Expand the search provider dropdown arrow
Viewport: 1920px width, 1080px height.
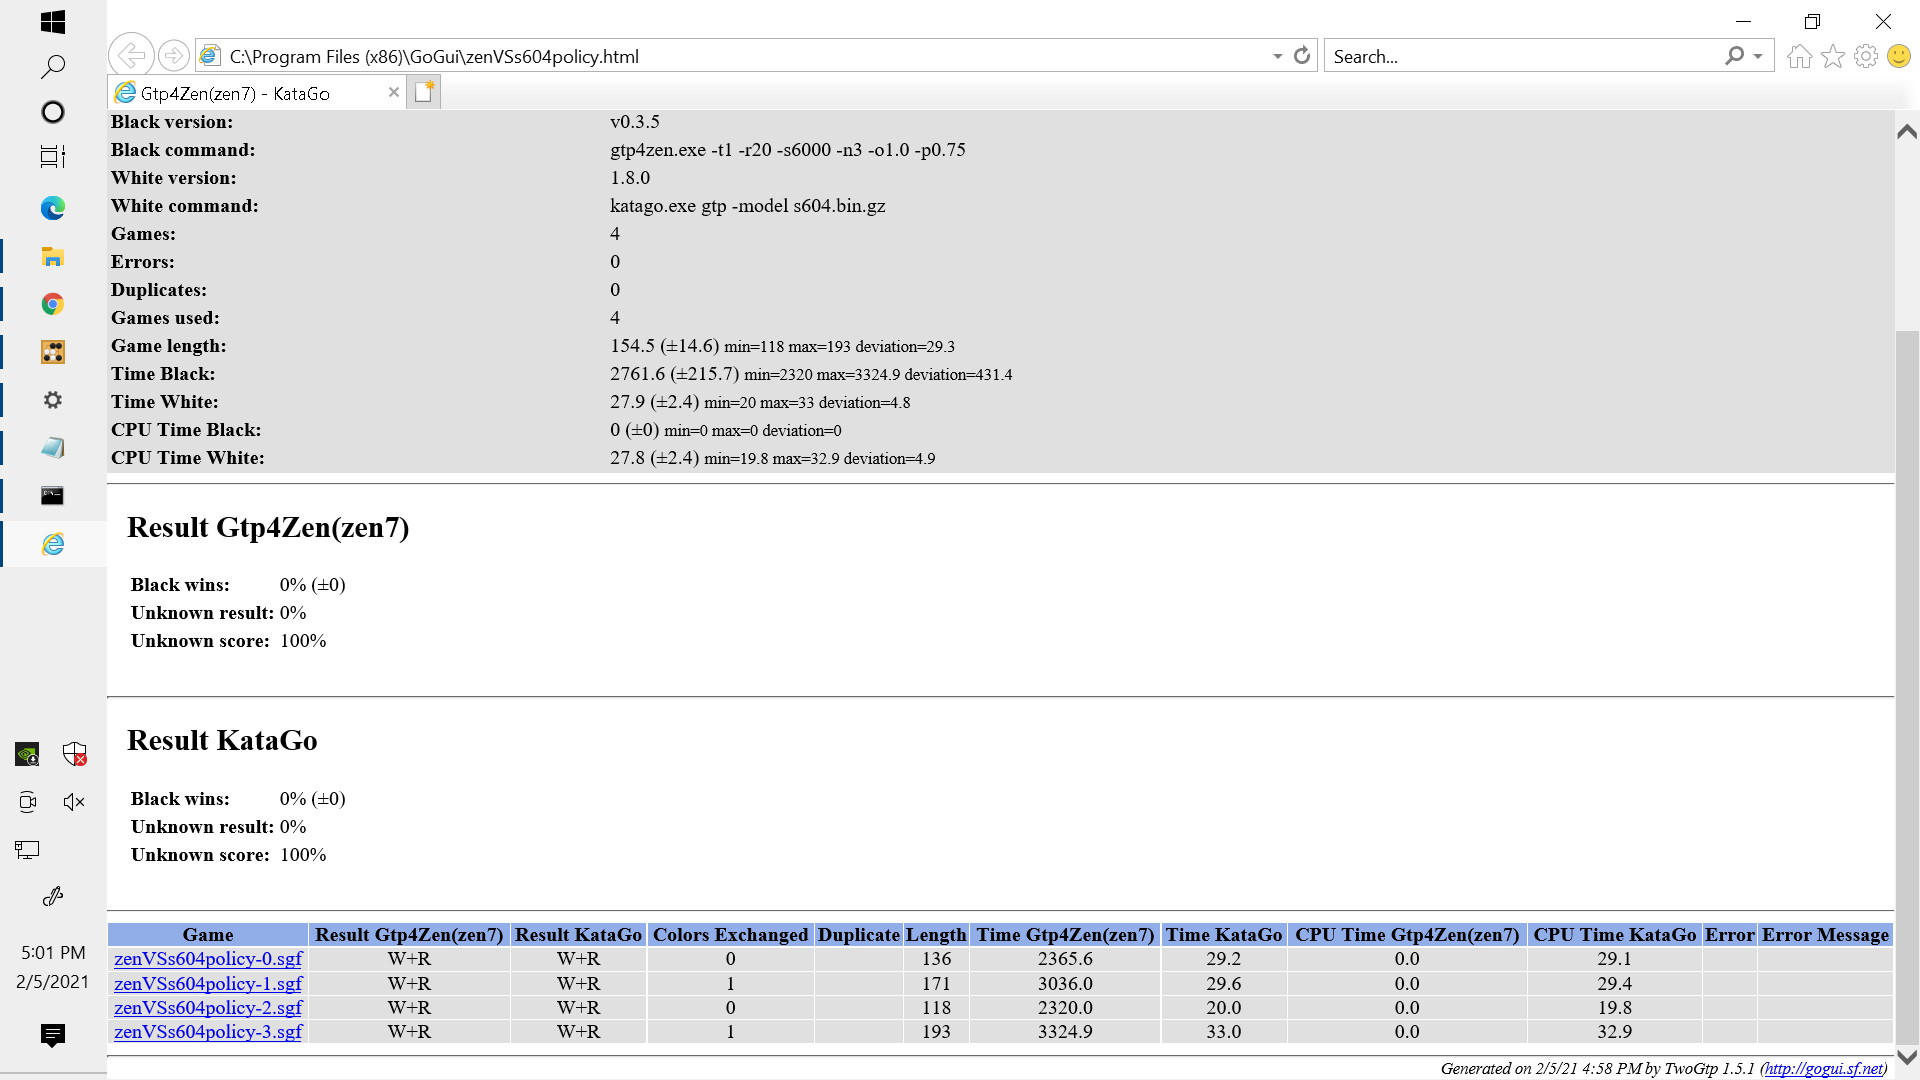tap(1757, 56)
